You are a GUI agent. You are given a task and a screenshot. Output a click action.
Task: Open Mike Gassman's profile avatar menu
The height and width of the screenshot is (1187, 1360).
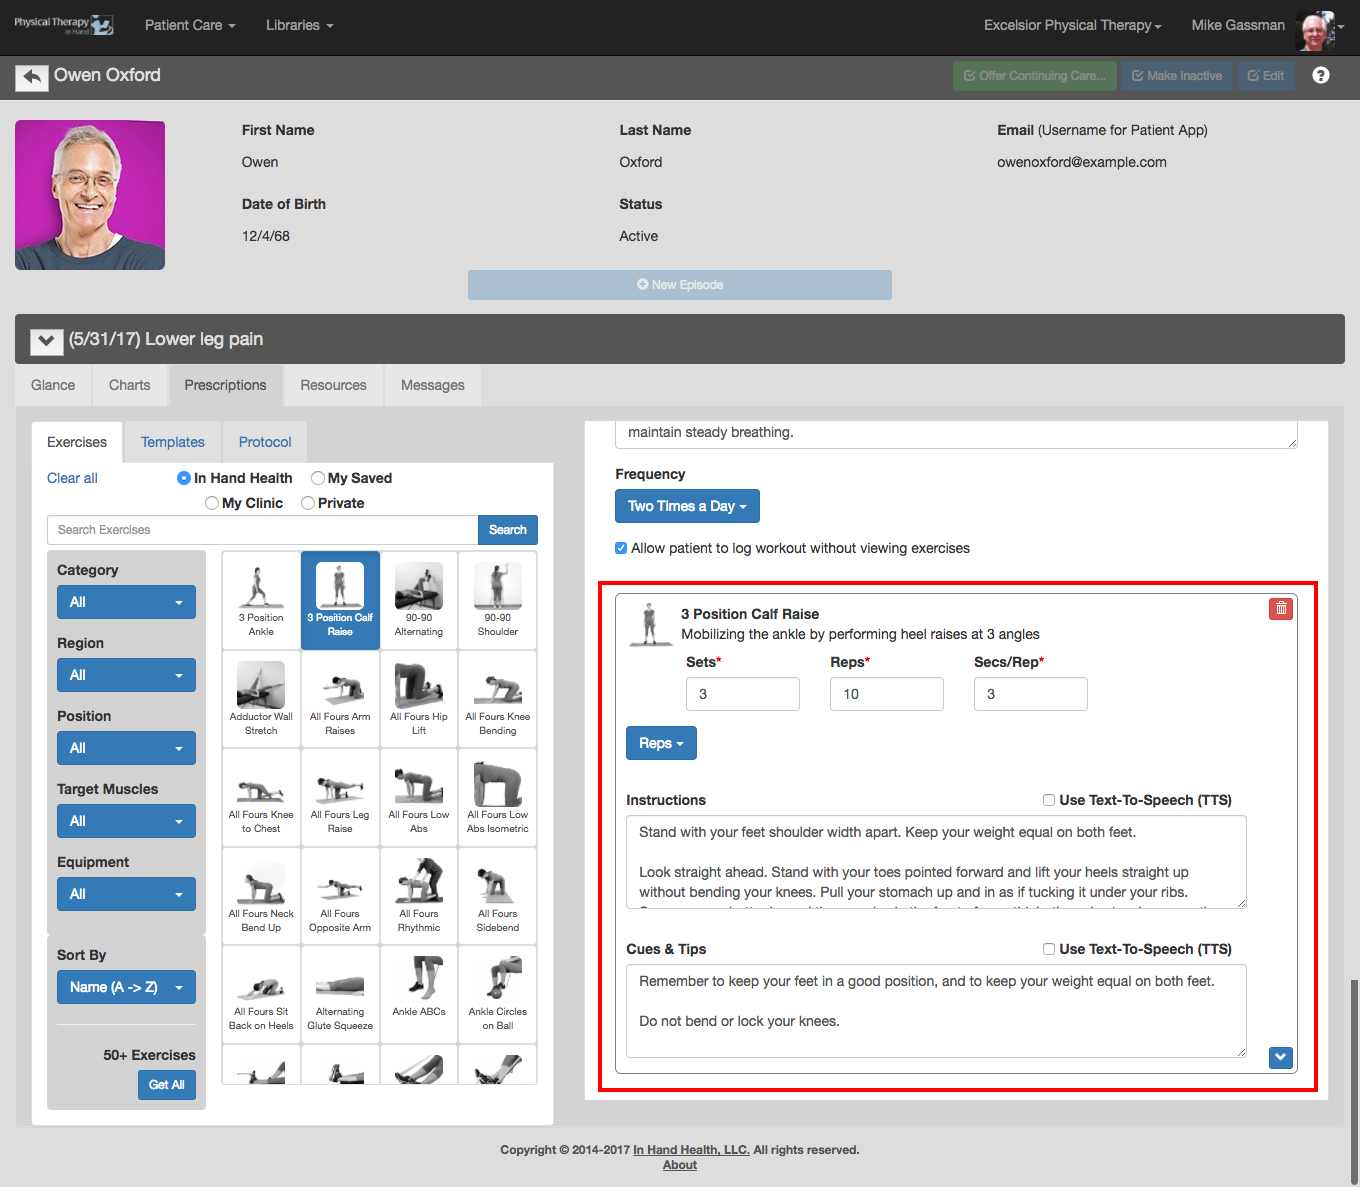tap(1319, 27)
